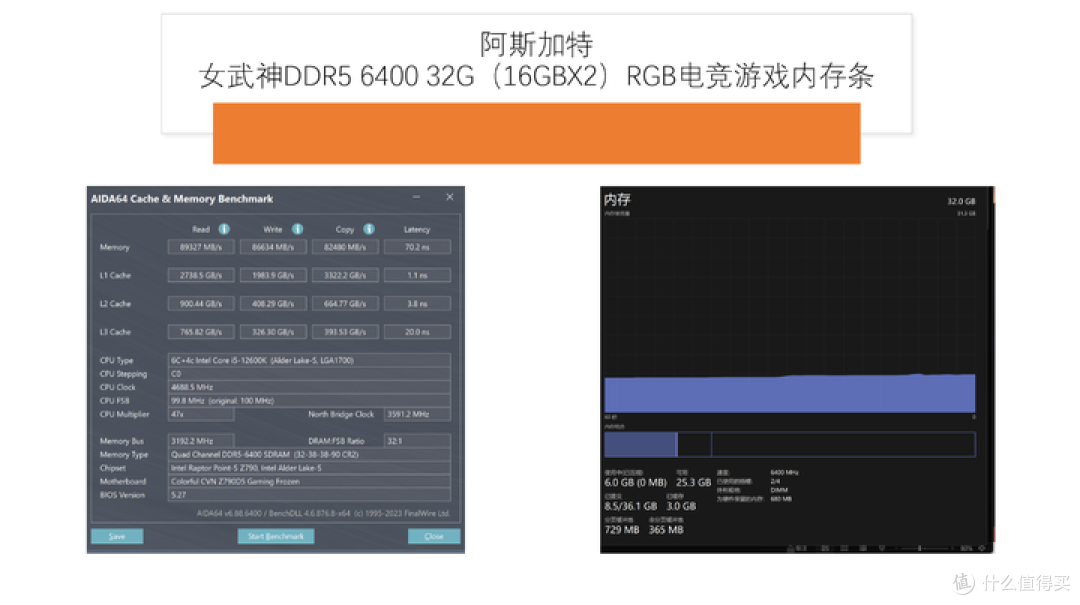Image resolution: width=1080 pixels, height=605 pixels.
Task: Click cached memory value 3.0 GB
Action: 681,506
